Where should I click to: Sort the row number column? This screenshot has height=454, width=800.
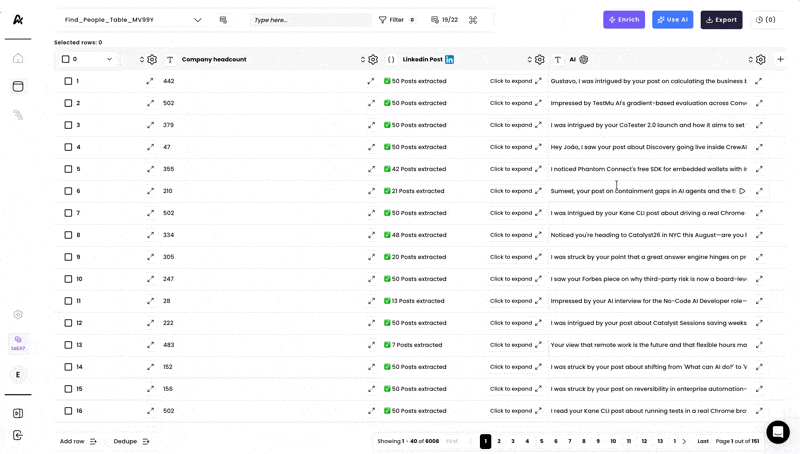coord(142,60)
